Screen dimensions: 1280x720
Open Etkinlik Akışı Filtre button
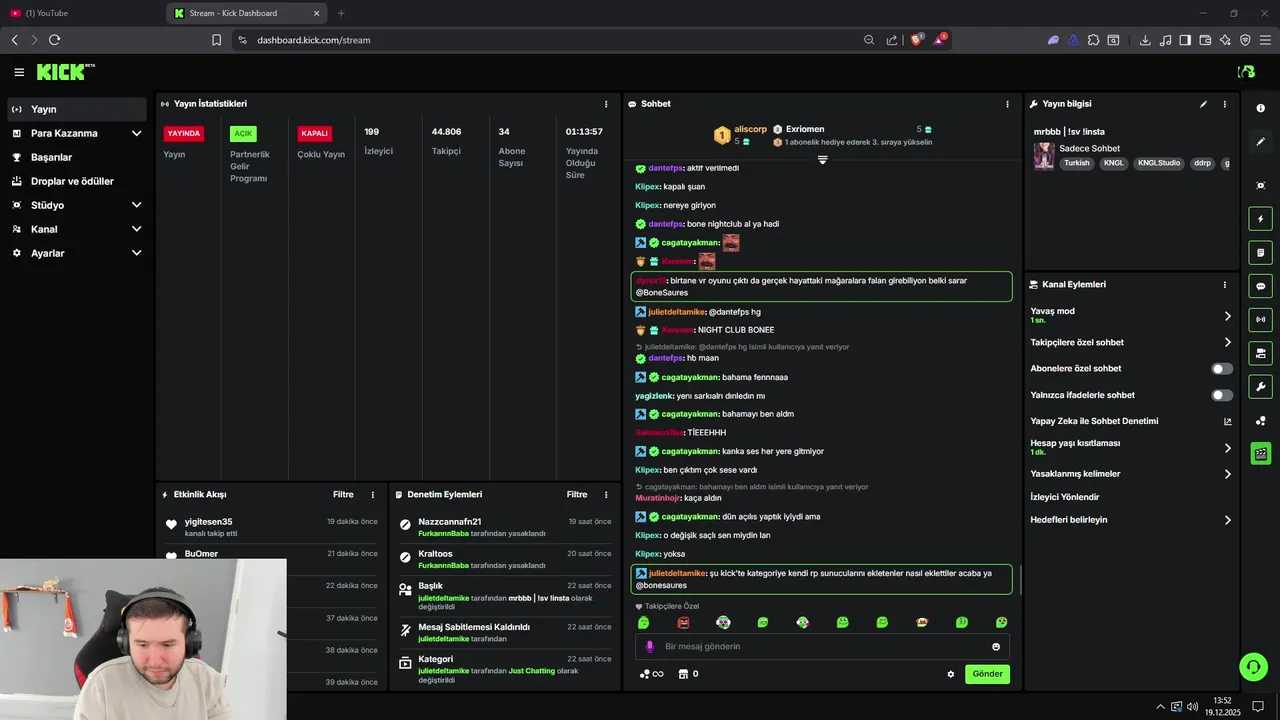343,495
